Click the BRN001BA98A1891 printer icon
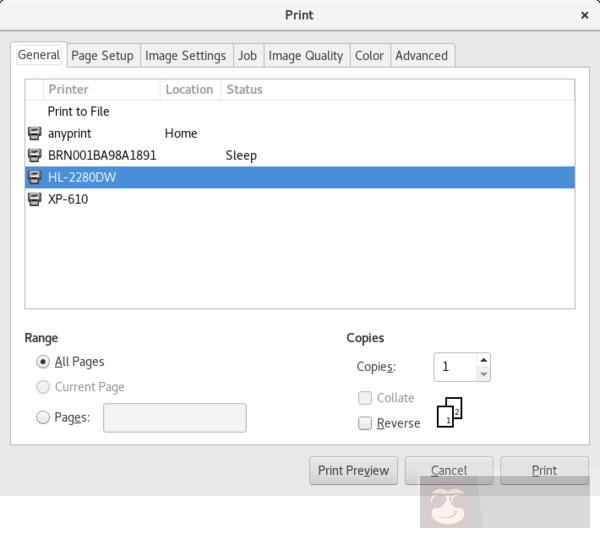Screen dimensions: 600x533 pyautogui.click(x=35, y=155)
